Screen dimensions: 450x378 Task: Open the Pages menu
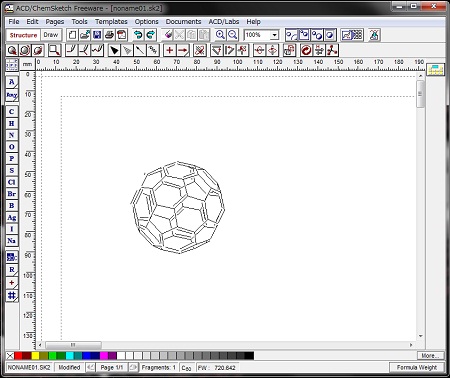coord(55,22)
